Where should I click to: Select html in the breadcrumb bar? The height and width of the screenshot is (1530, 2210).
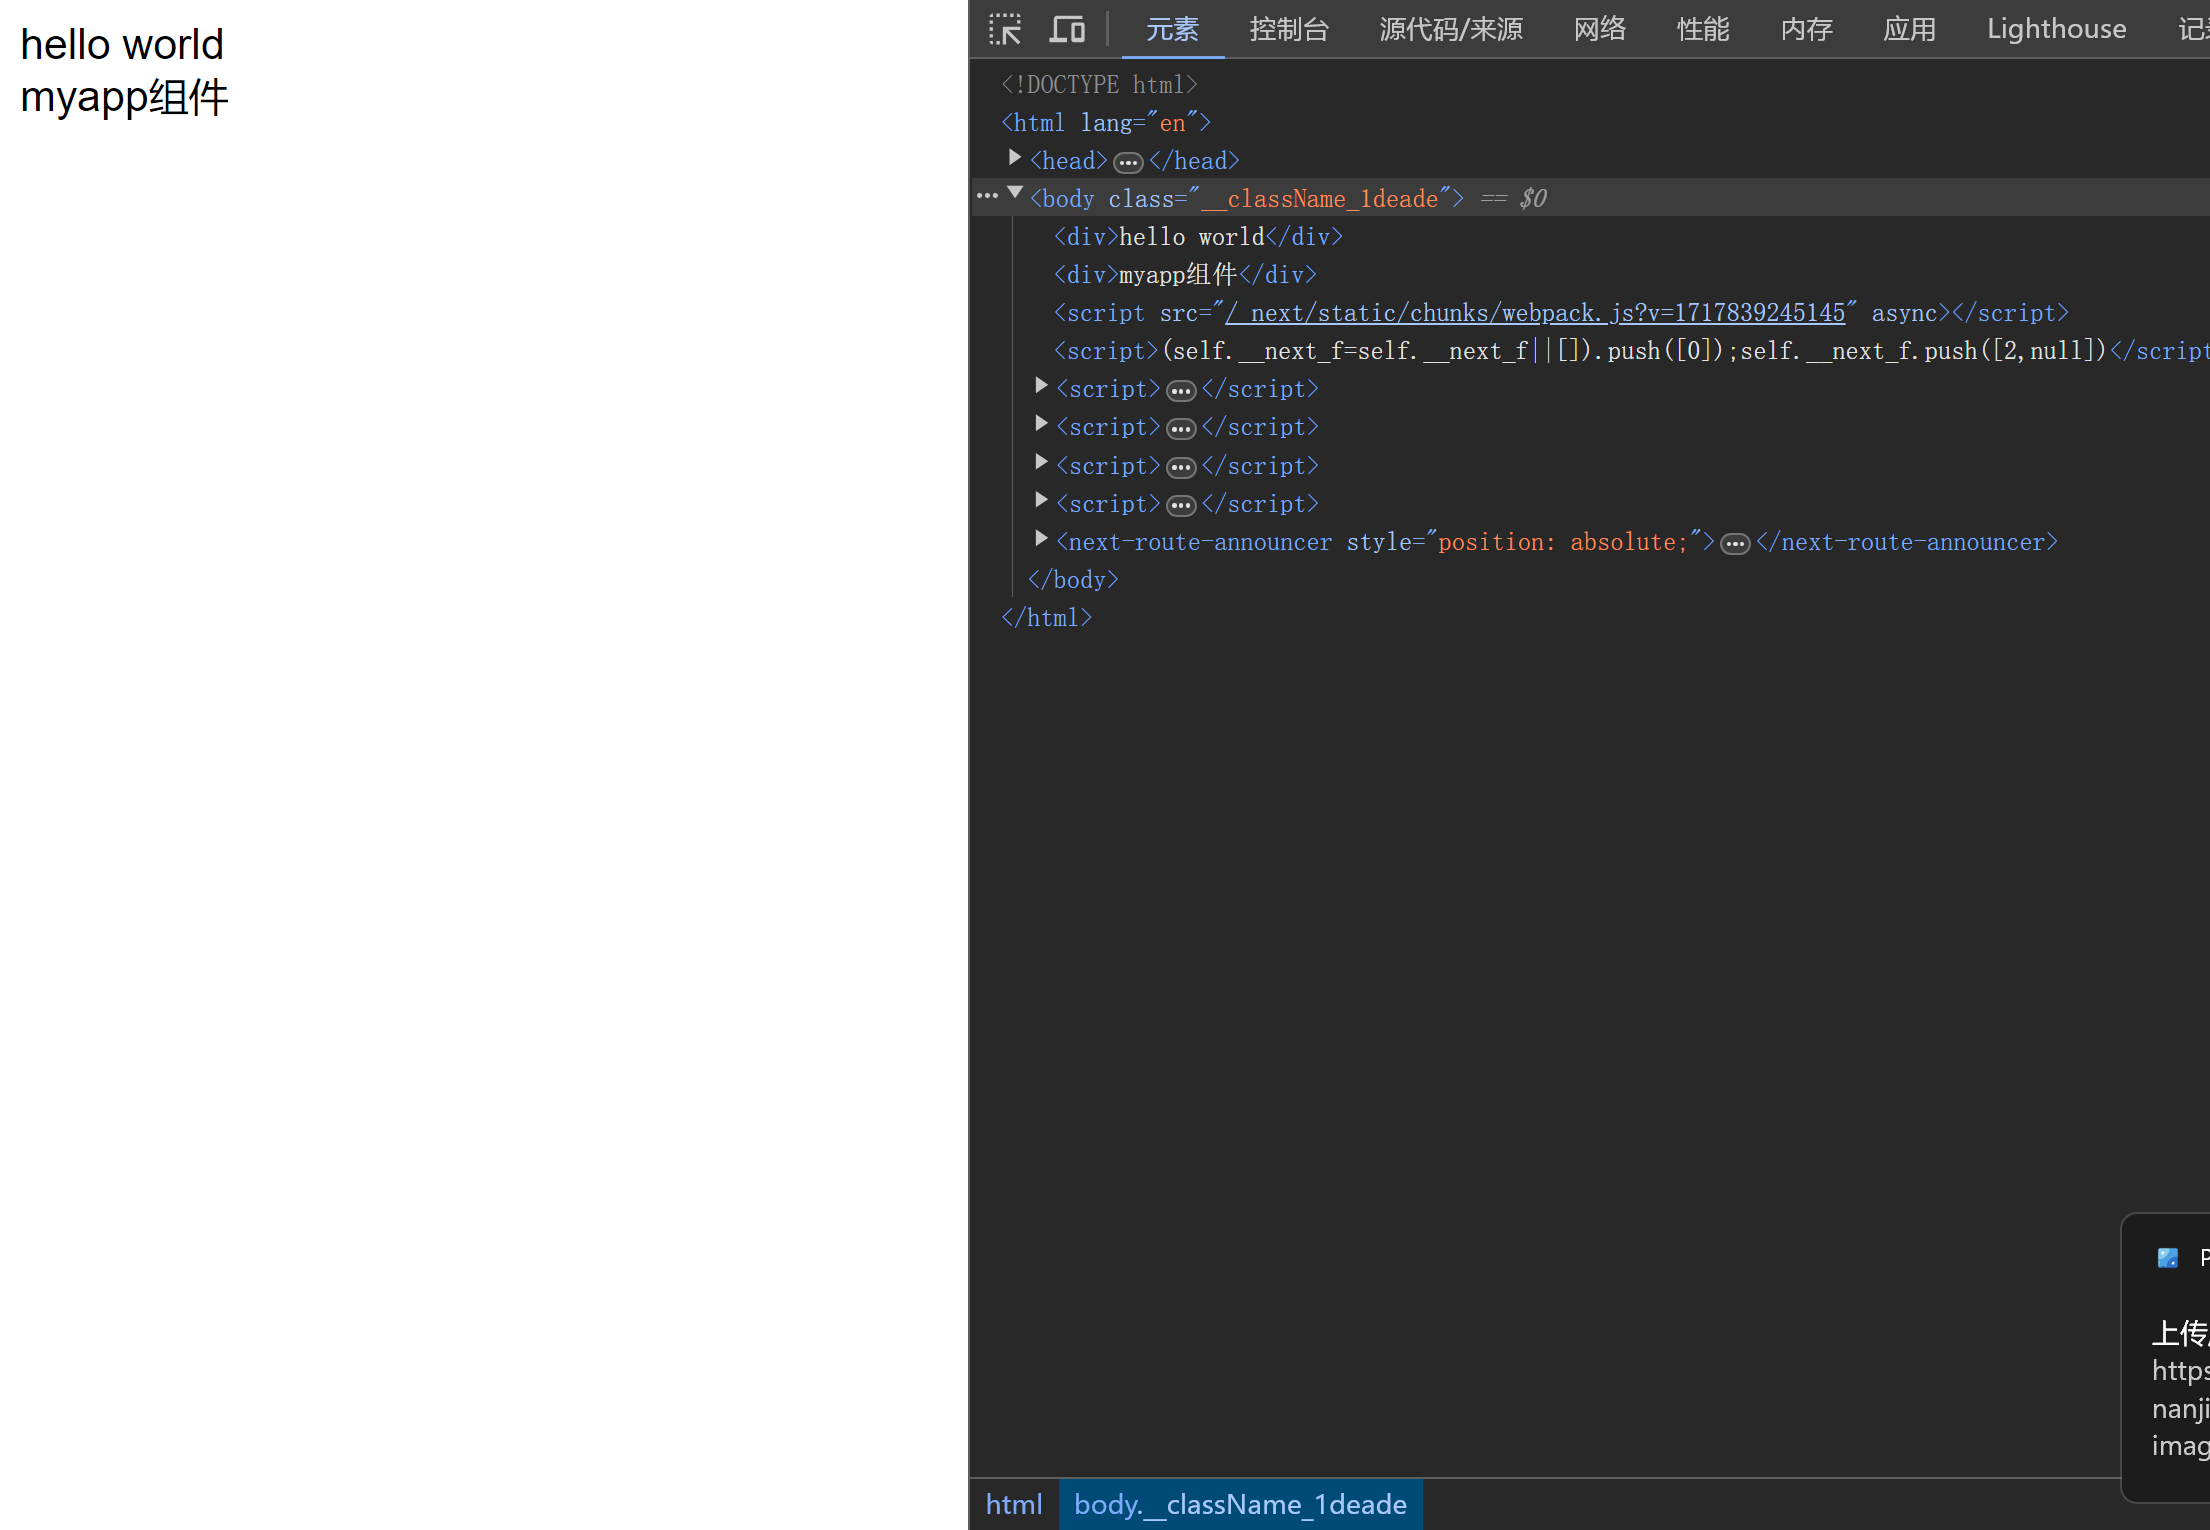click(1013, 1504)
